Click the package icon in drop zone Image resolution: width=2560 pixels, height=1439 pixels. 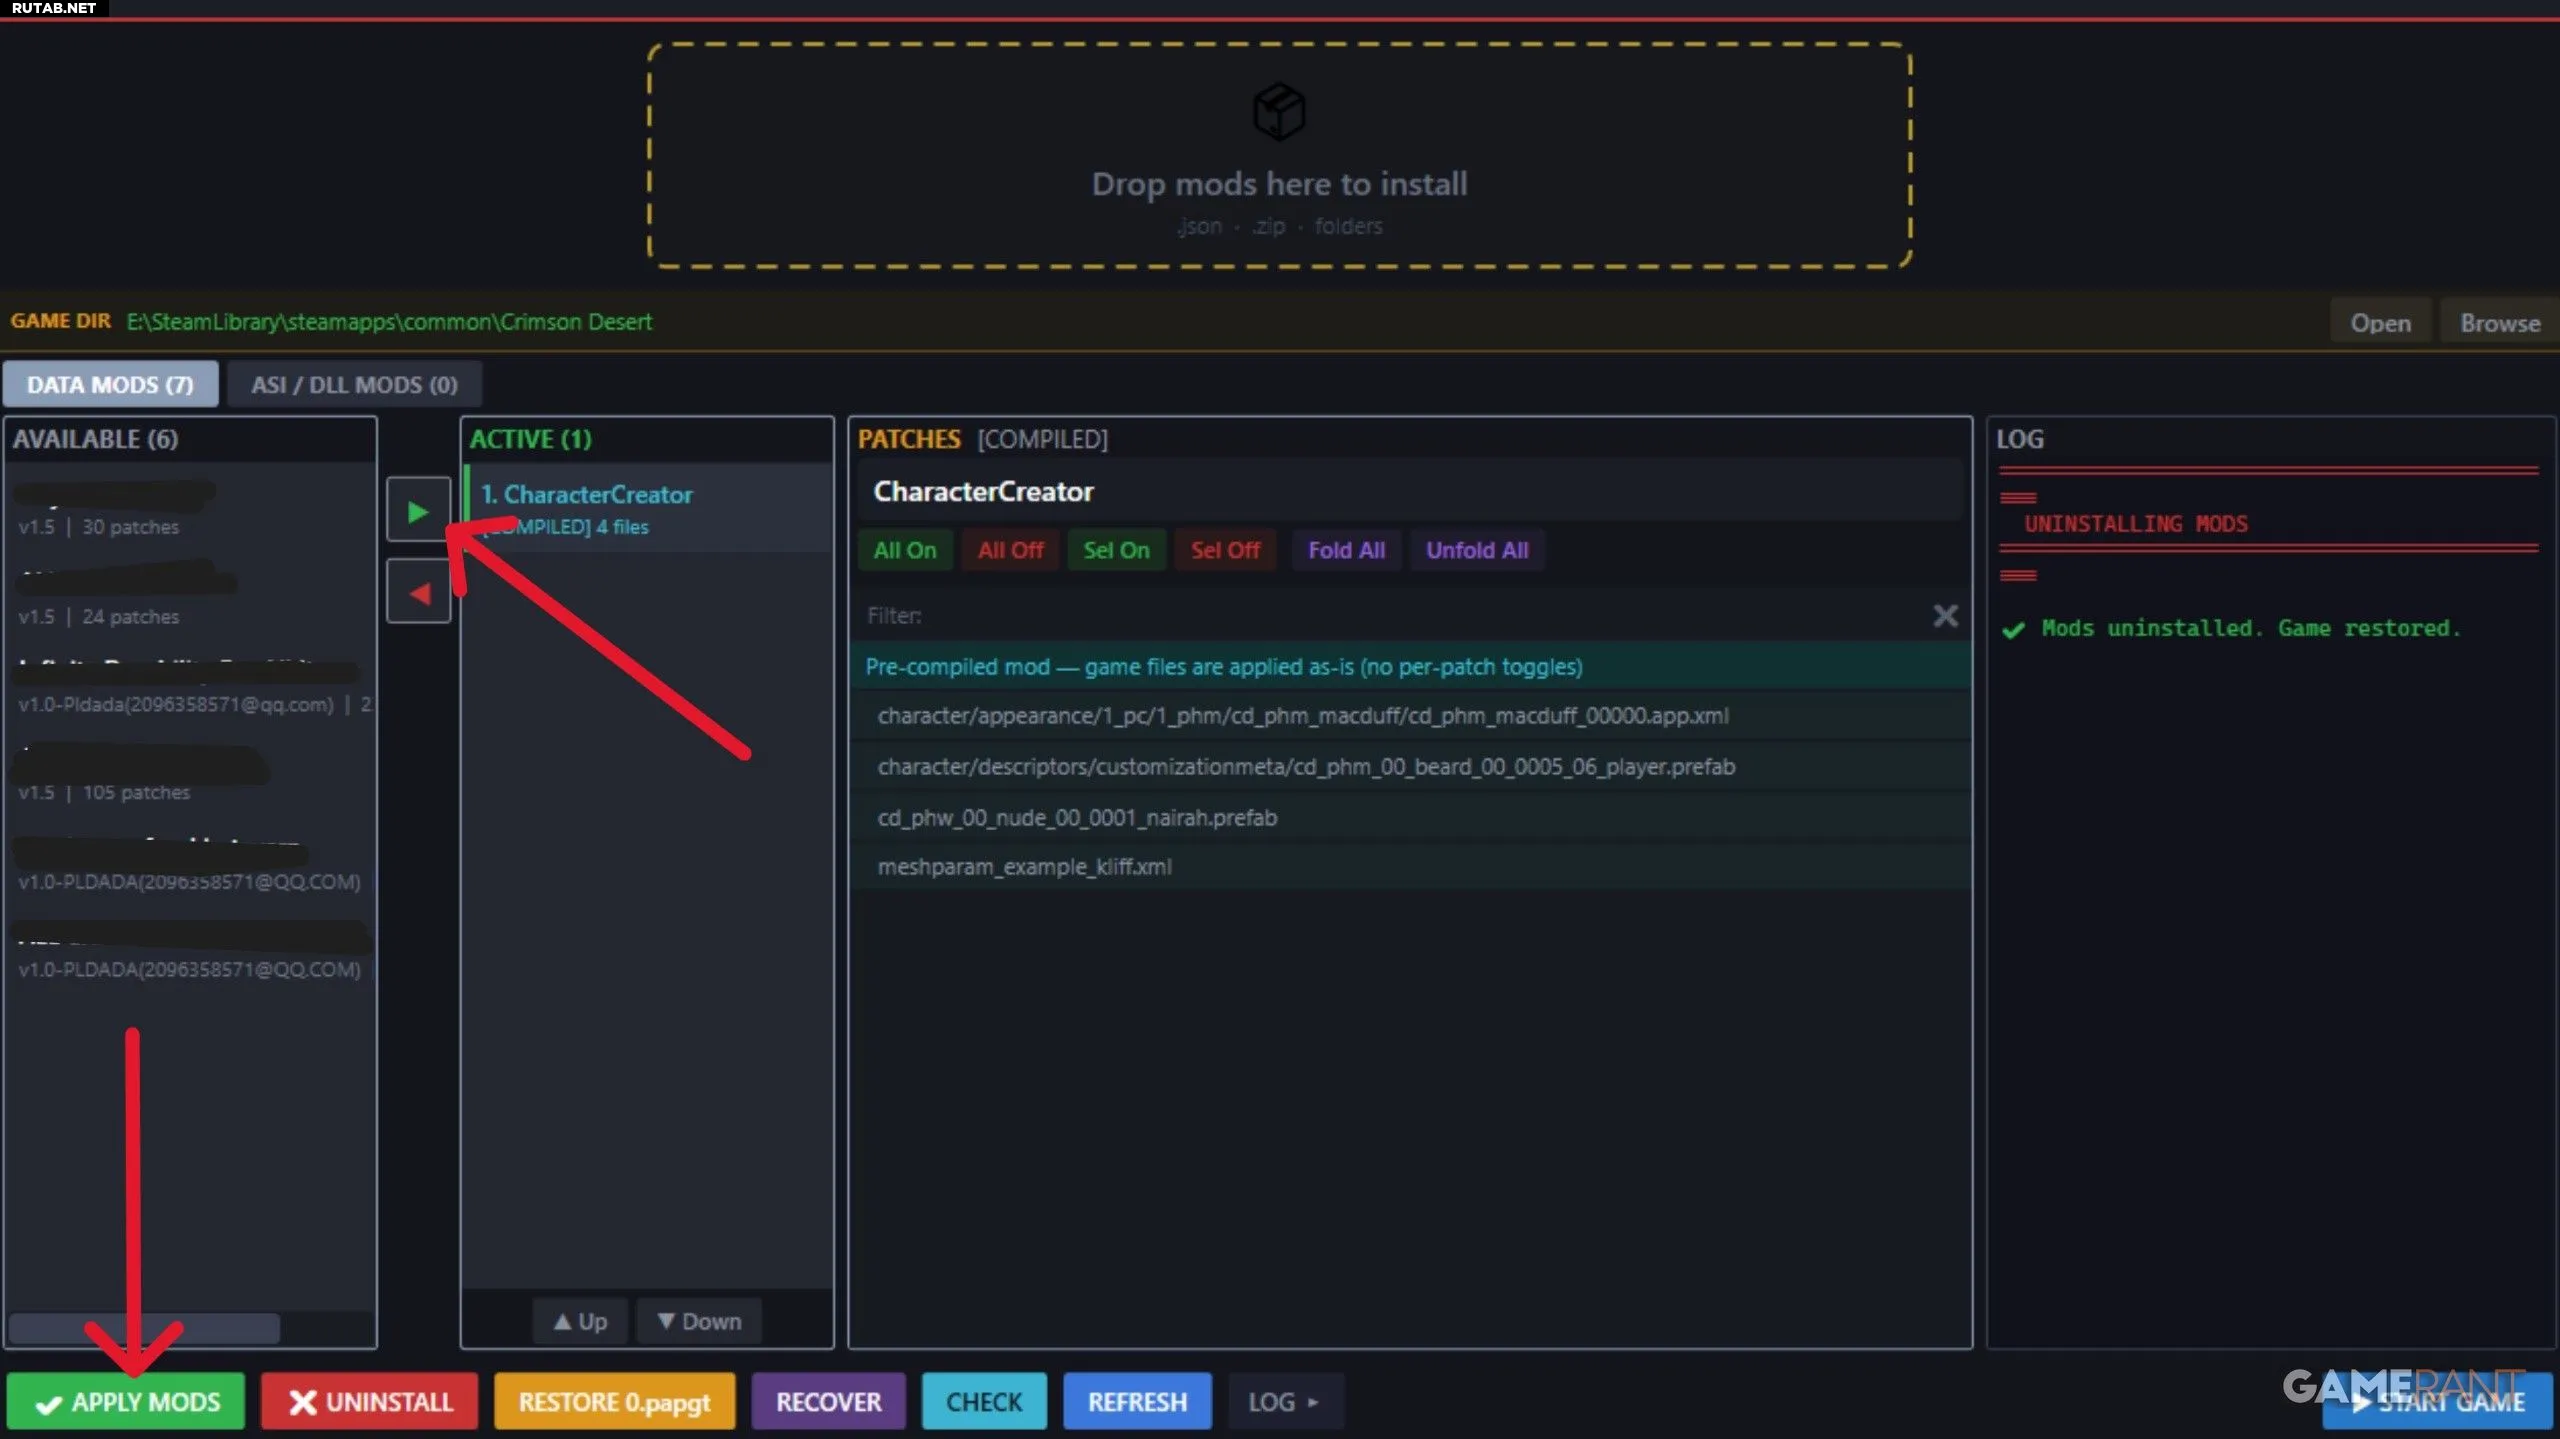pyautogui.click(x=1279, y=111)
